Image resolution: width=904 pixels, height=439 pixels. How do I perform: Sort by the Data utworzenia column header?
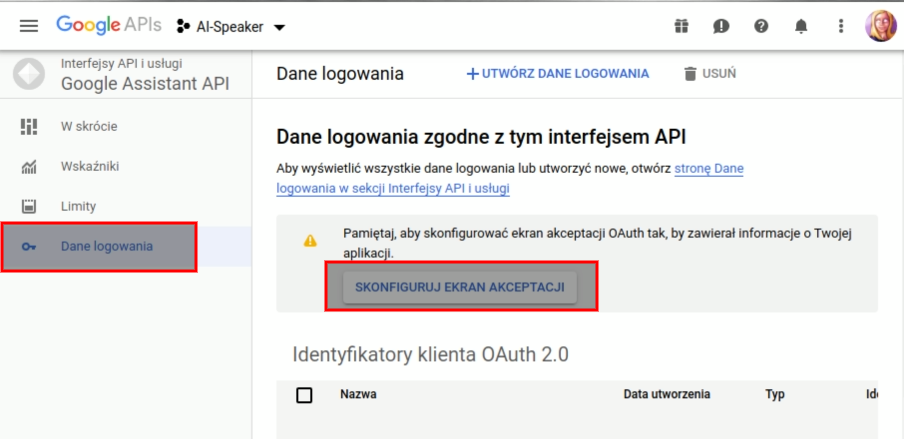(x=667, y=395)
